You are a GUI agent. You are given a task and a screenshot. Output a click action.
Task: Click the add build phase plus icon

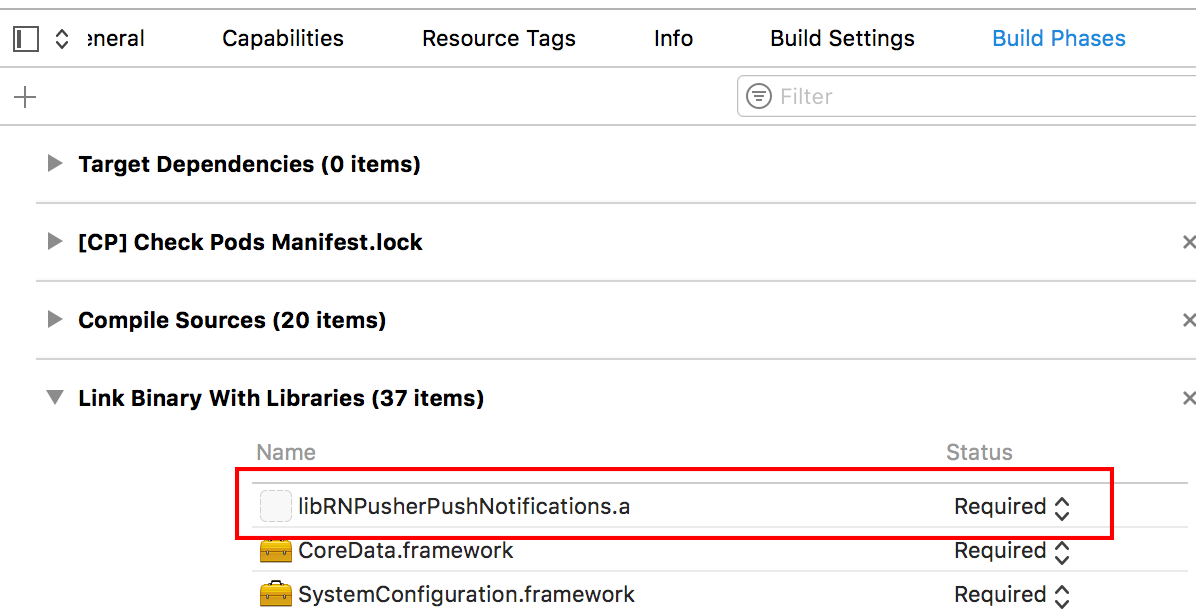24,96
